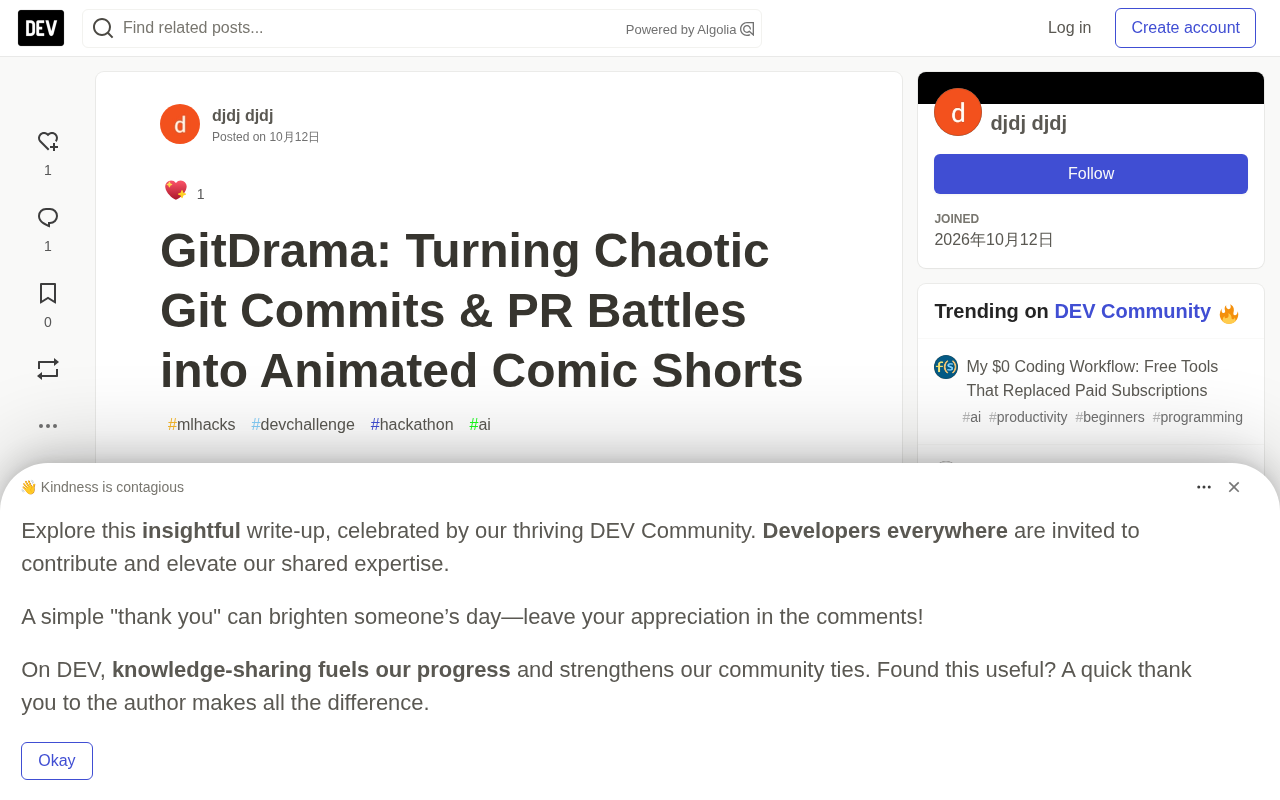Screen dimensions: 1280x800
Task: Open djdj djdj name in profile card
Action: pos(1028,123)
